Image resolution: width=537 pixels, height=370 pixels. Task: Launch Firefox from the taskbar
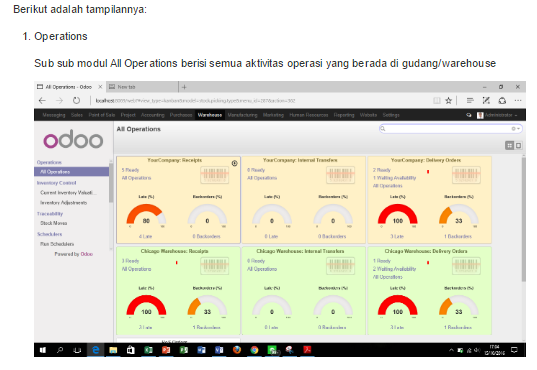tap(237, 350)
